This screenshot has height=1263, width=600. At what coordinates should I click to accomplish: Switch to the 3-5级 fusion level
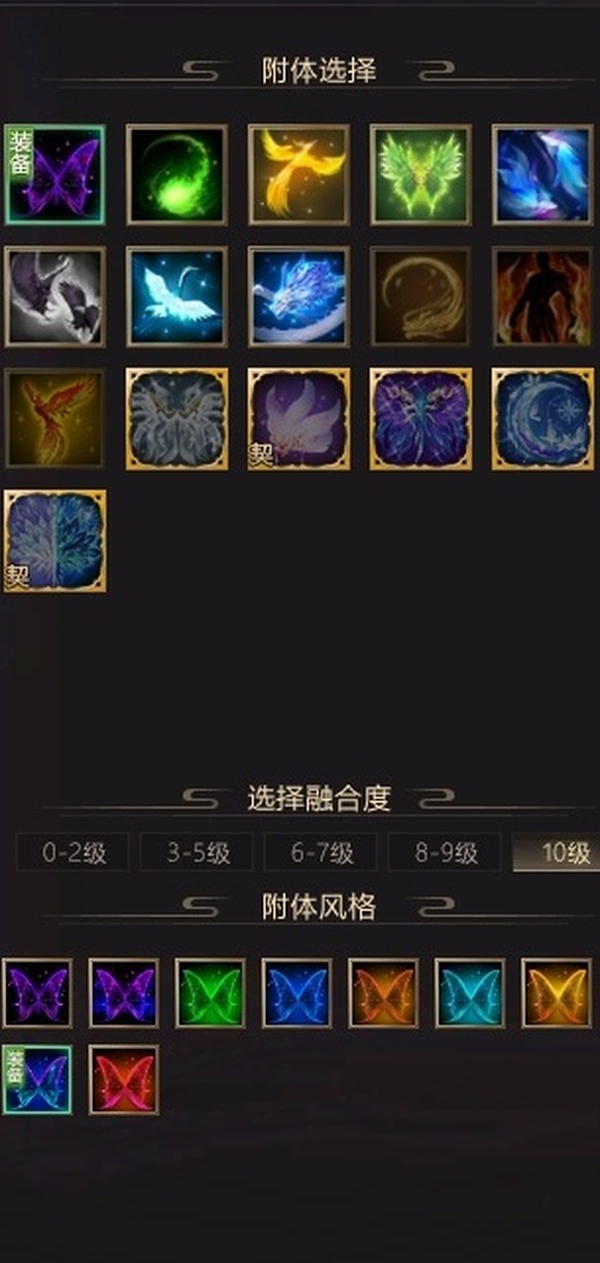click(197, 853)
